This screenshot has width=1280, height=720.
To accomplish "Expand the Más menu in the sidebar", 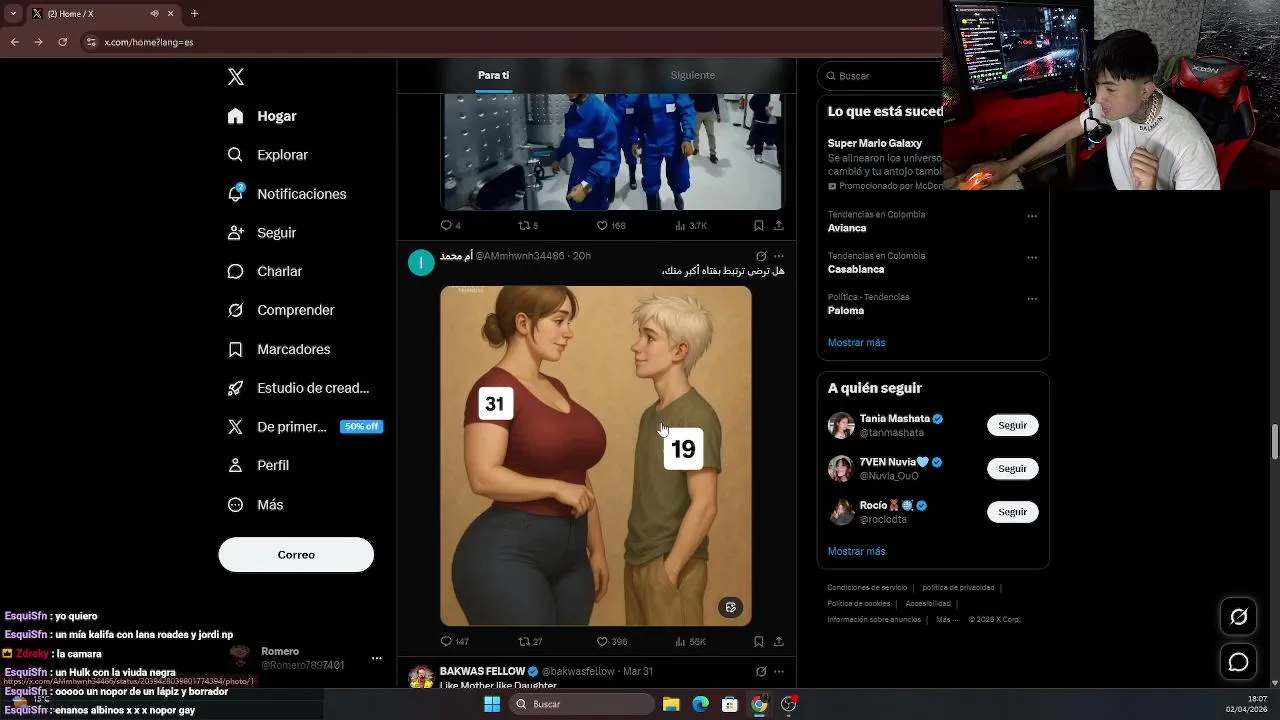I will 255,505.
